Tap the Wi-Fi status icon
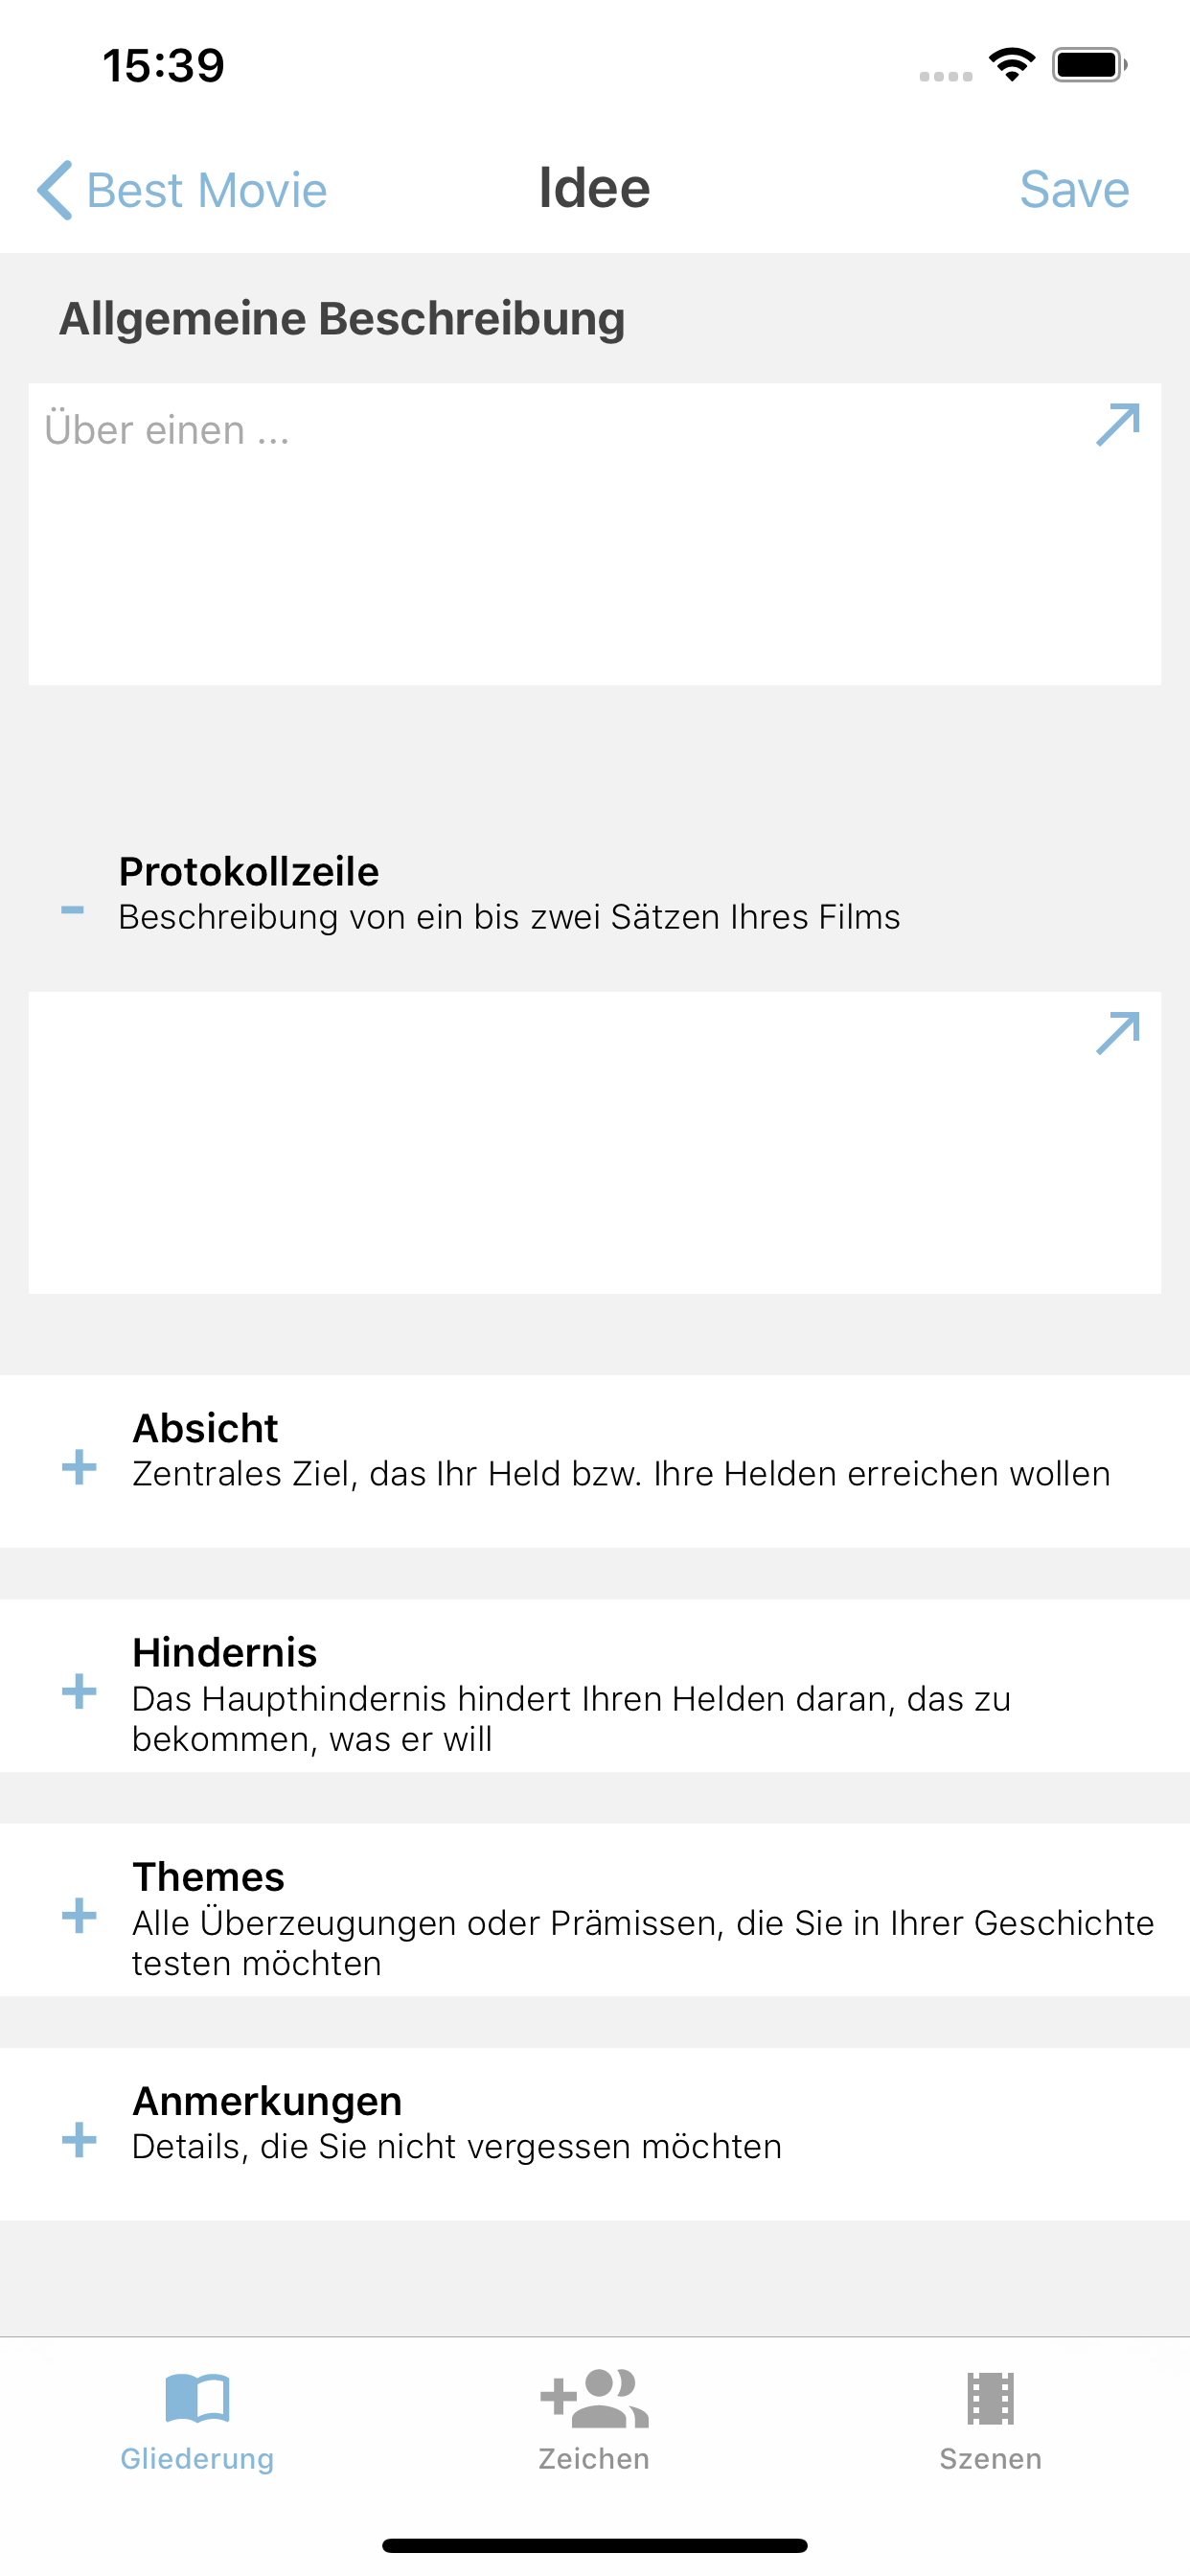 [x=1011, y=65]
